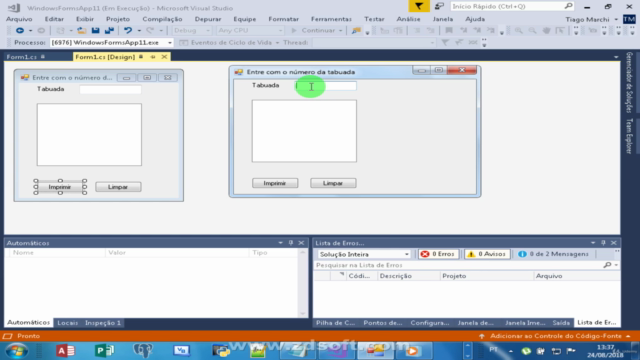The image size is (640, 360).
Task: Toggle the 0 Erros filter button
Action: (x=438, y=254)
